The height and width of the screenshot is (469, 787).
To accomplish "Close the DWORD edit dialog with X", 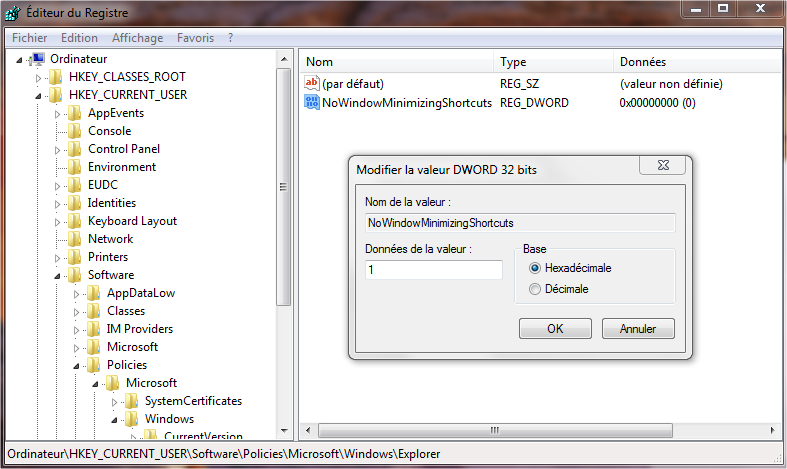I will point(663,165).
